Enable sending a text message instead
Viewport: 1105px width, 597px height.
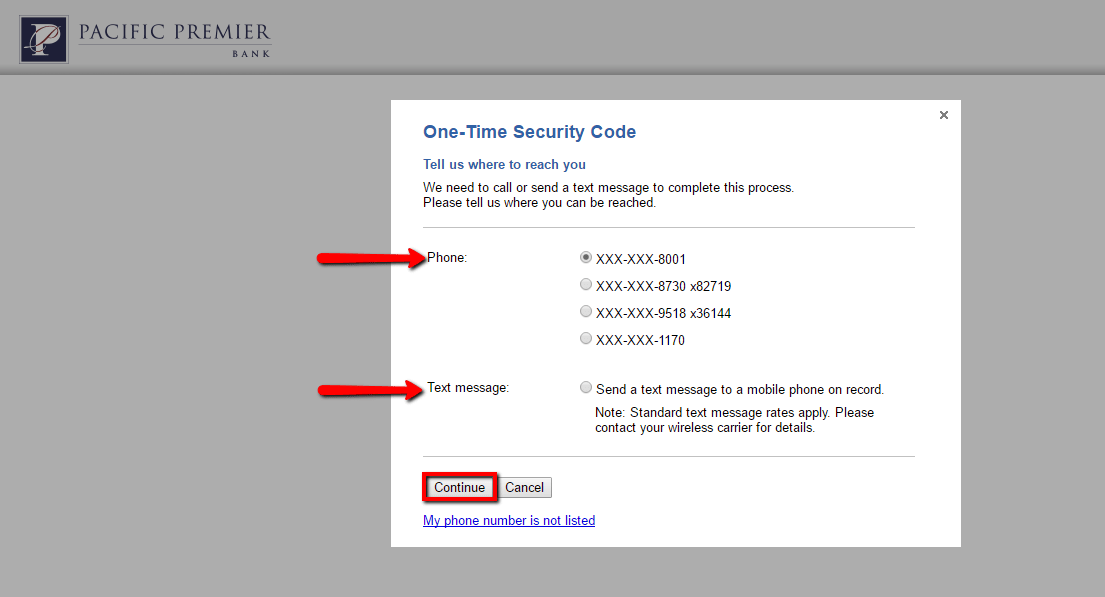[x=586, y=387]
